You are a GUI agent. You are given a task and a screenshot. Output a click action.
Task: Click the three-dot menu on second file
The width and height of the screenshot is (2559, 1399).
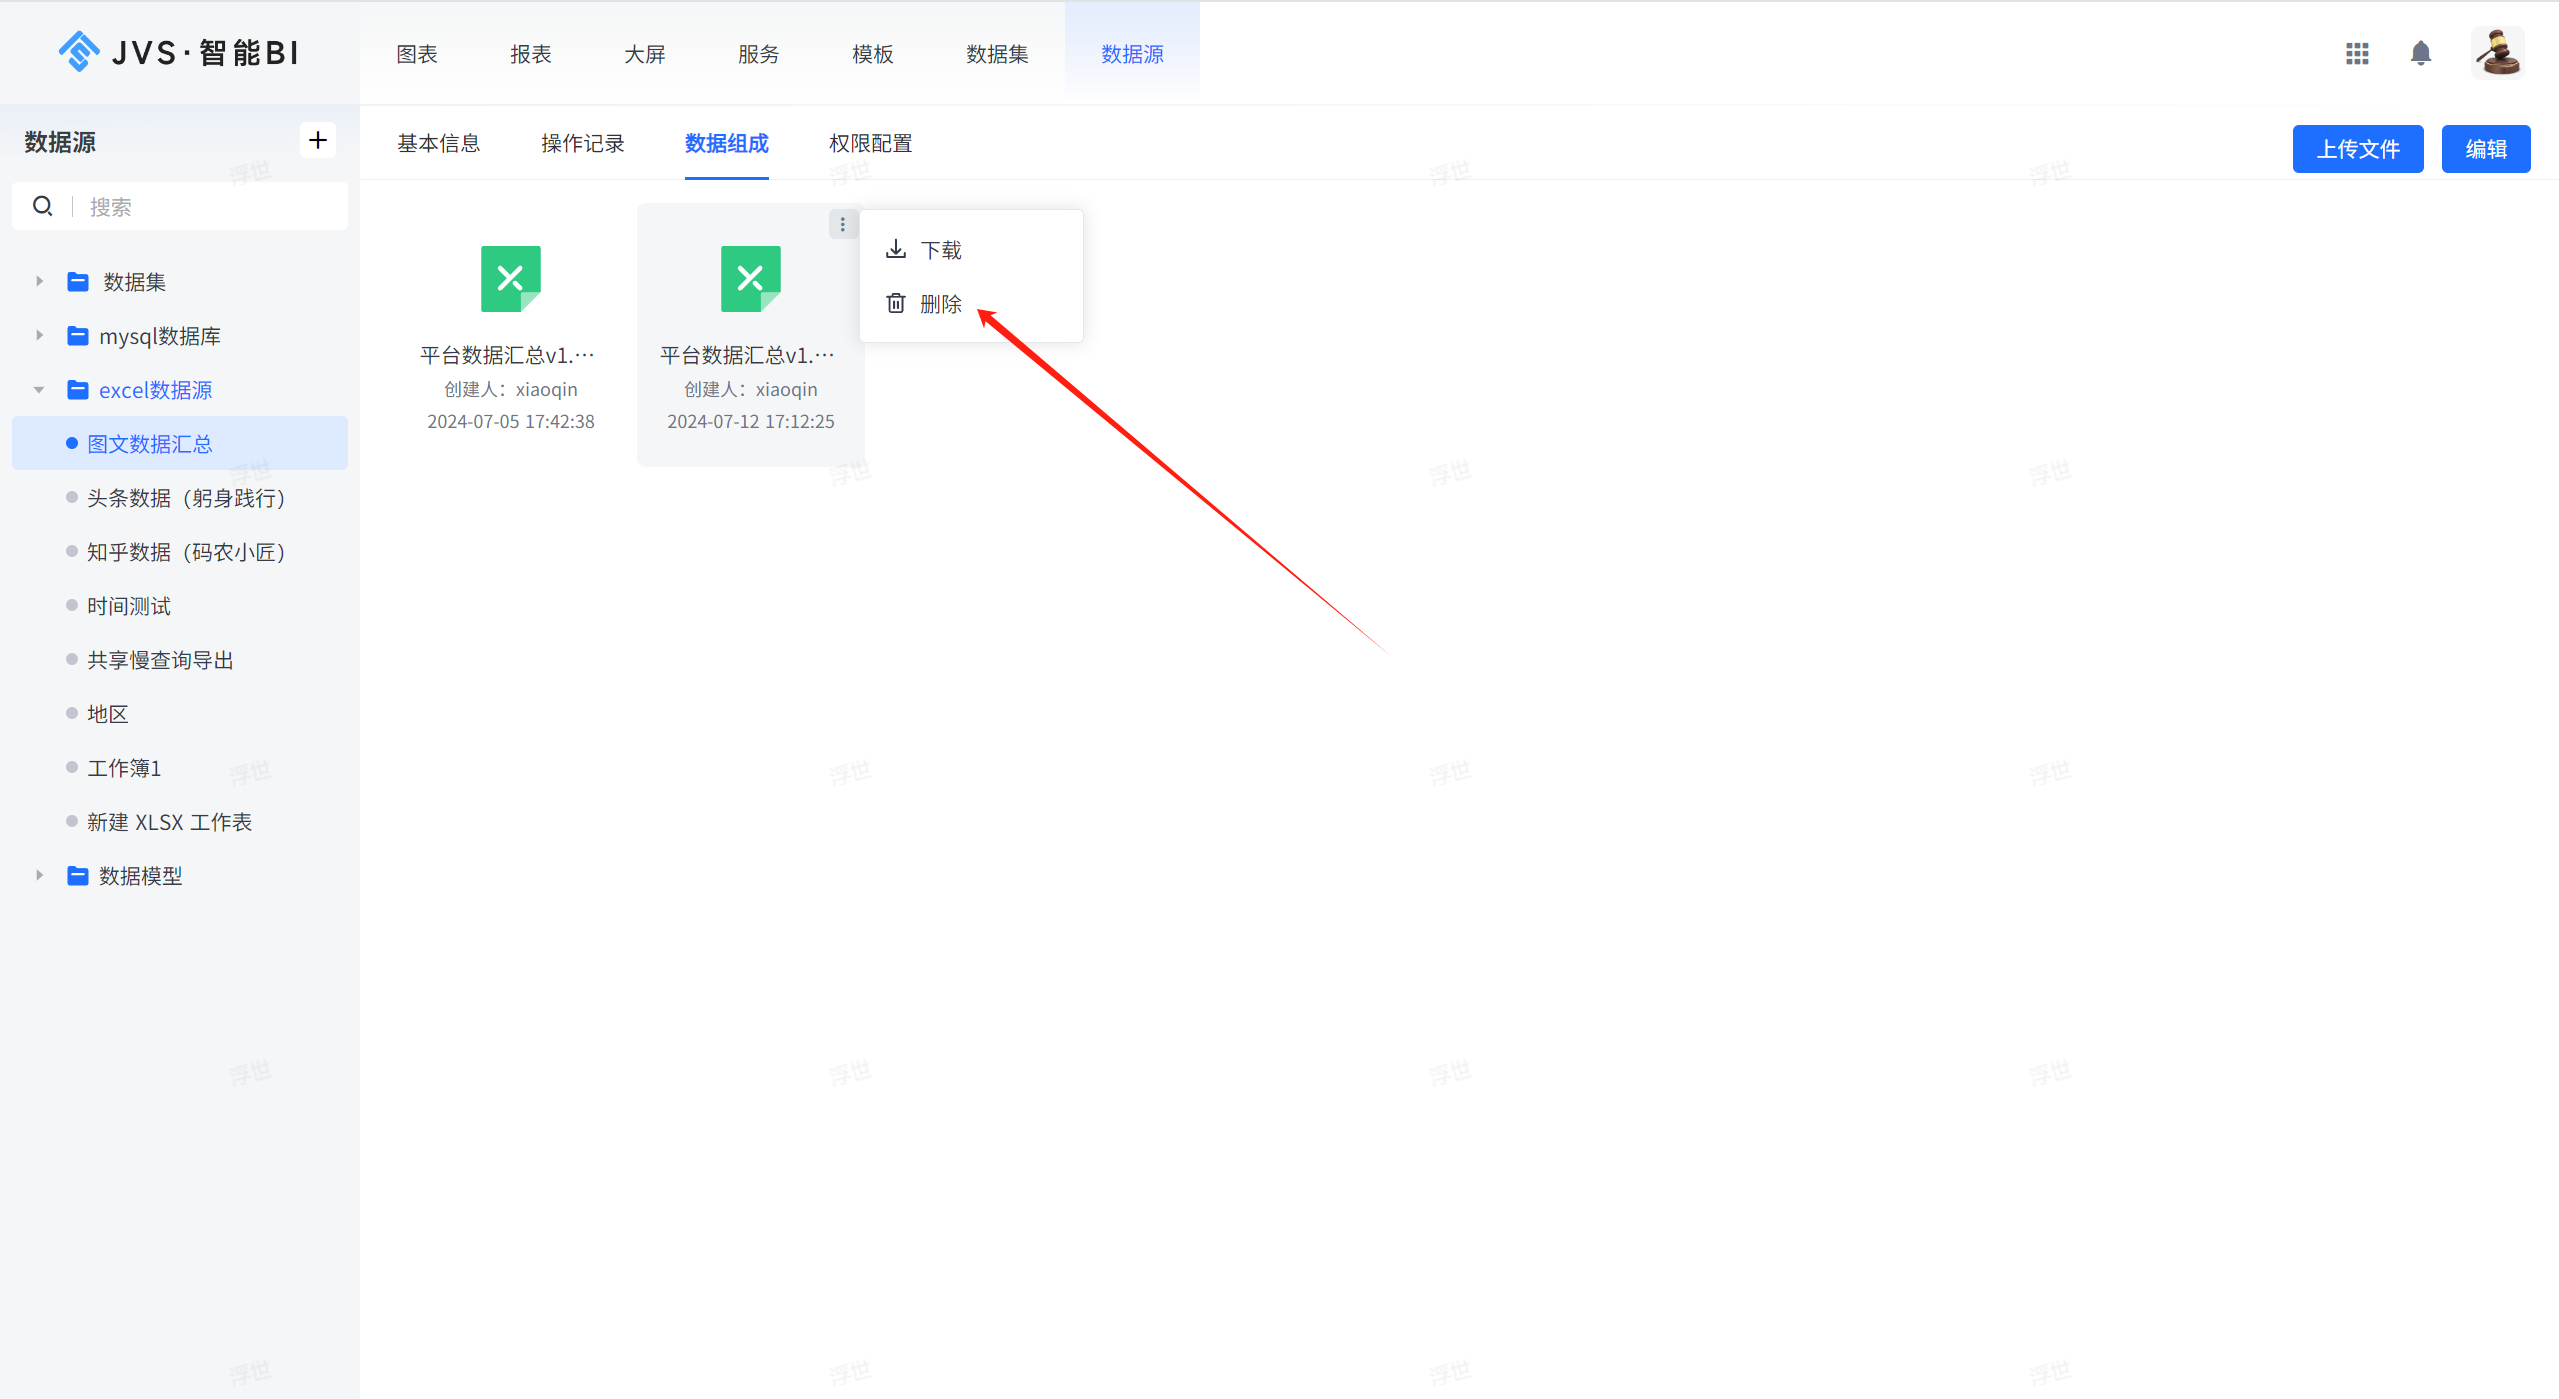(842, 224)
